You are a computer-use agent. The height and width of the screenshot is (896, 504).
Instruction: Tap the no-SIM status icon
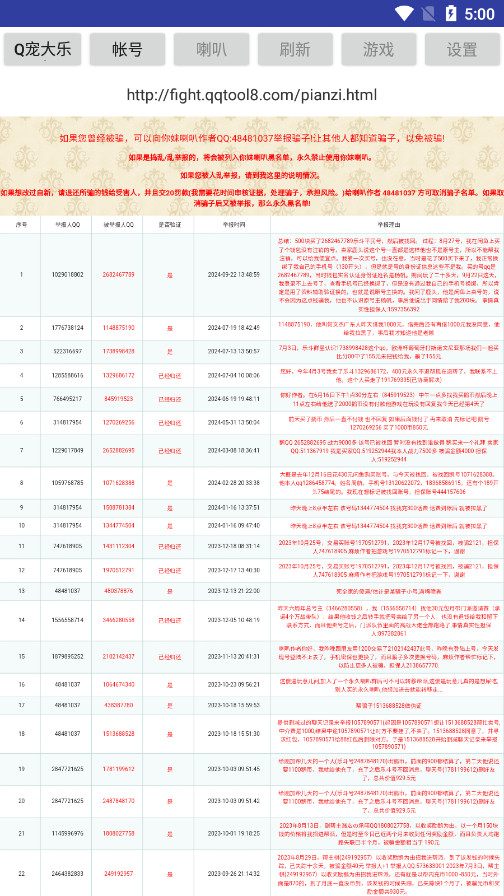point(429,13)
